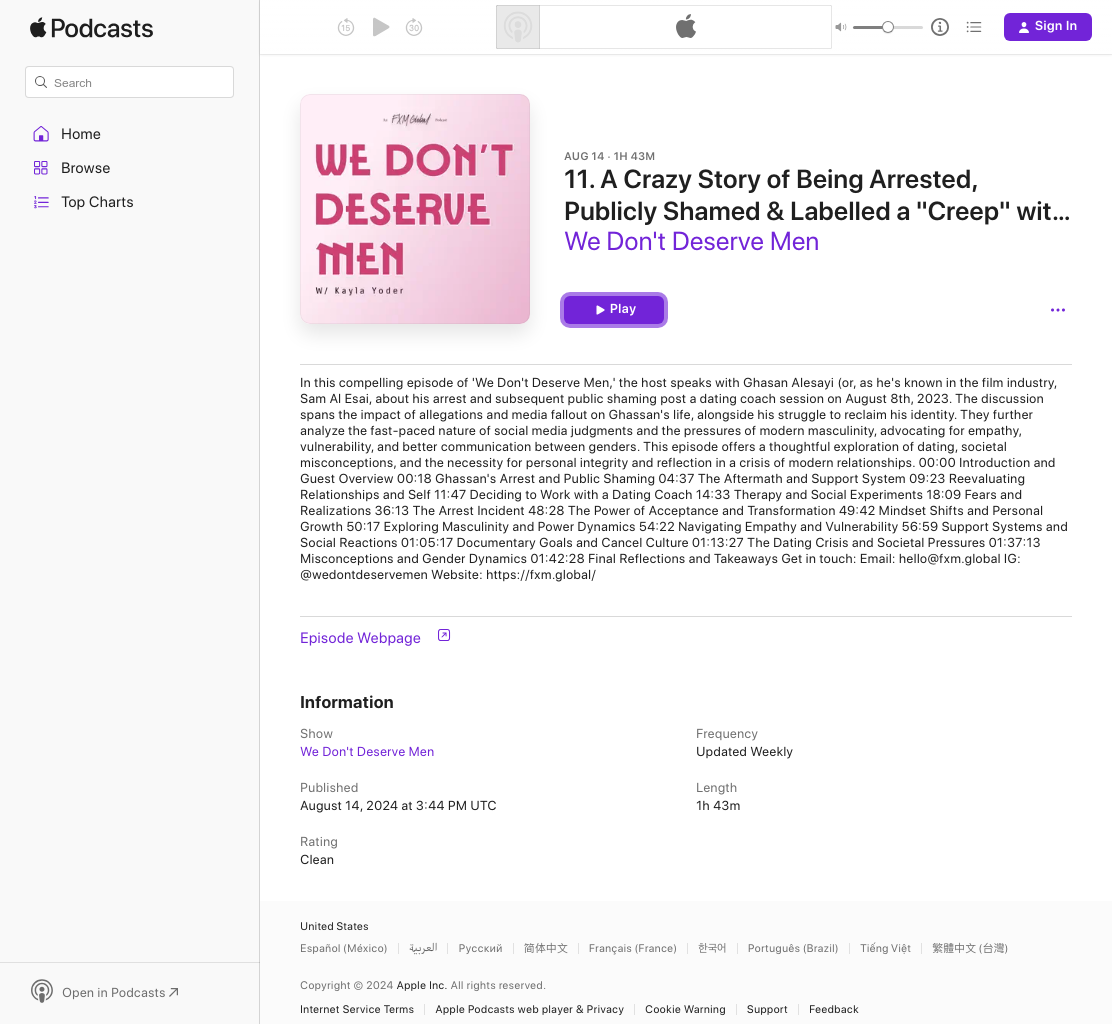1112x1024 pixels.
Task: Switch language to Español (México)
Action: point(343,948)
